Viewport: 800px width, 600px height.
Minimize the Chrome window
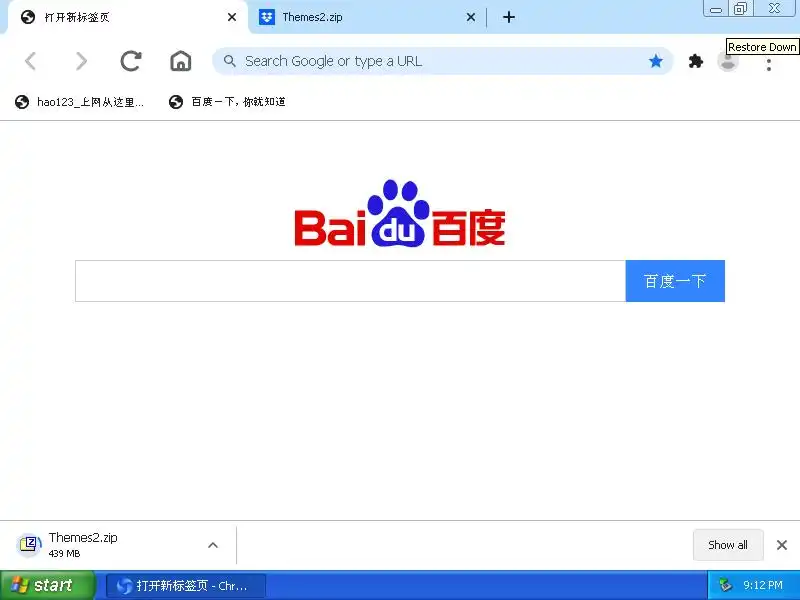(x=716, y=9)
